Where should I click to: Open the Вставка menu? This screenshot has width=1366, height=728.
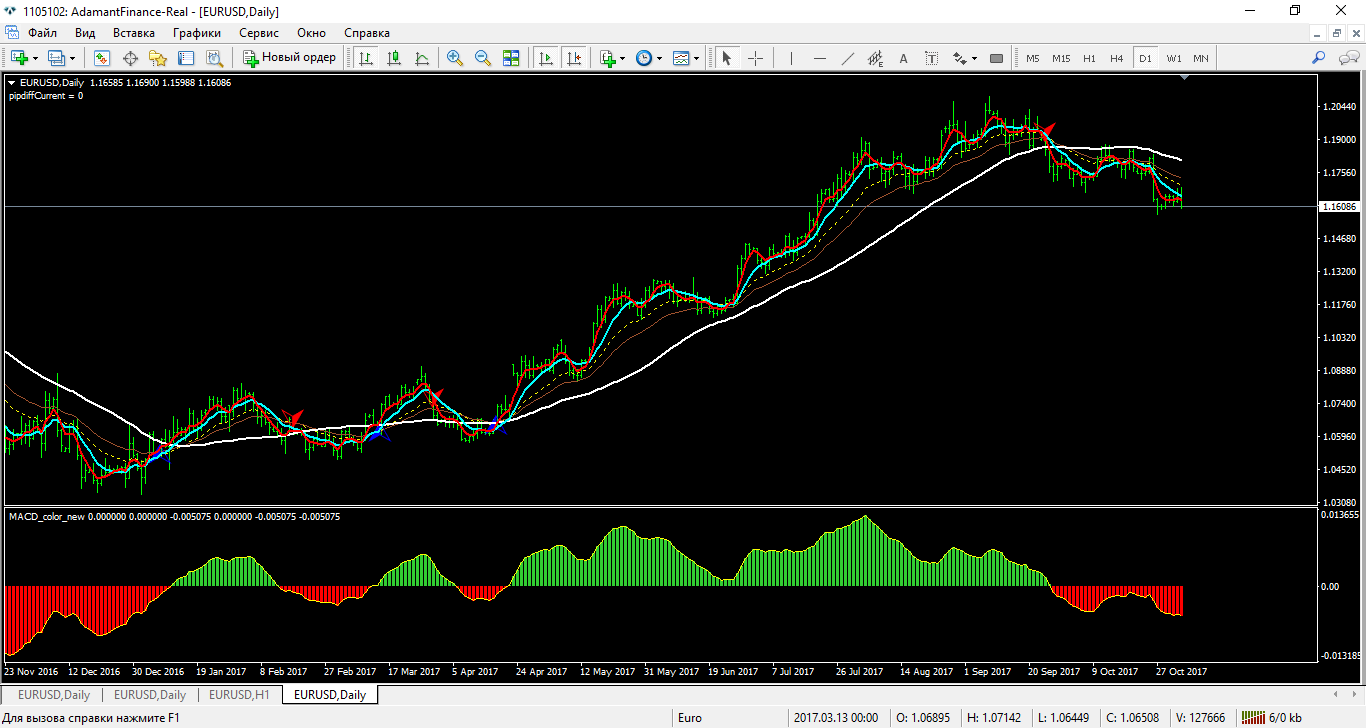click(134, 32)
